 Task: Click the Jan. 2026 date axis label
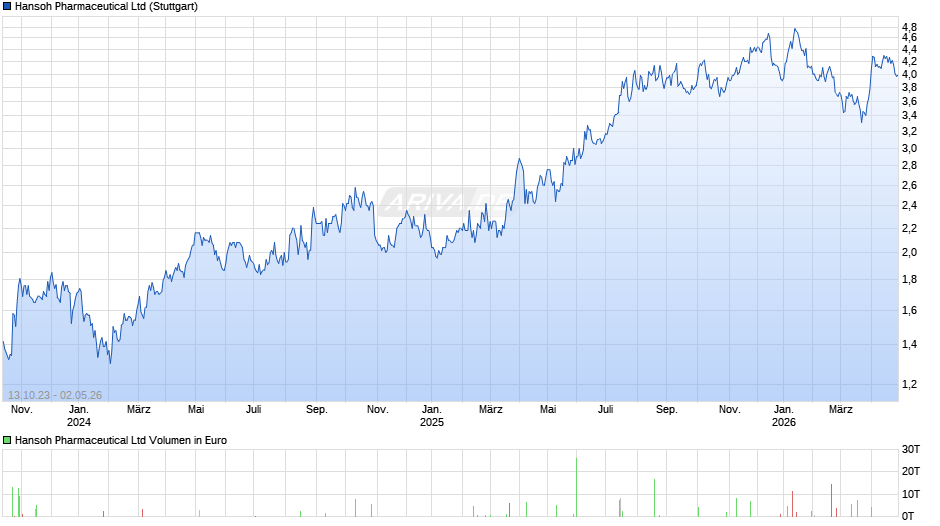click(x=784, y=416)
